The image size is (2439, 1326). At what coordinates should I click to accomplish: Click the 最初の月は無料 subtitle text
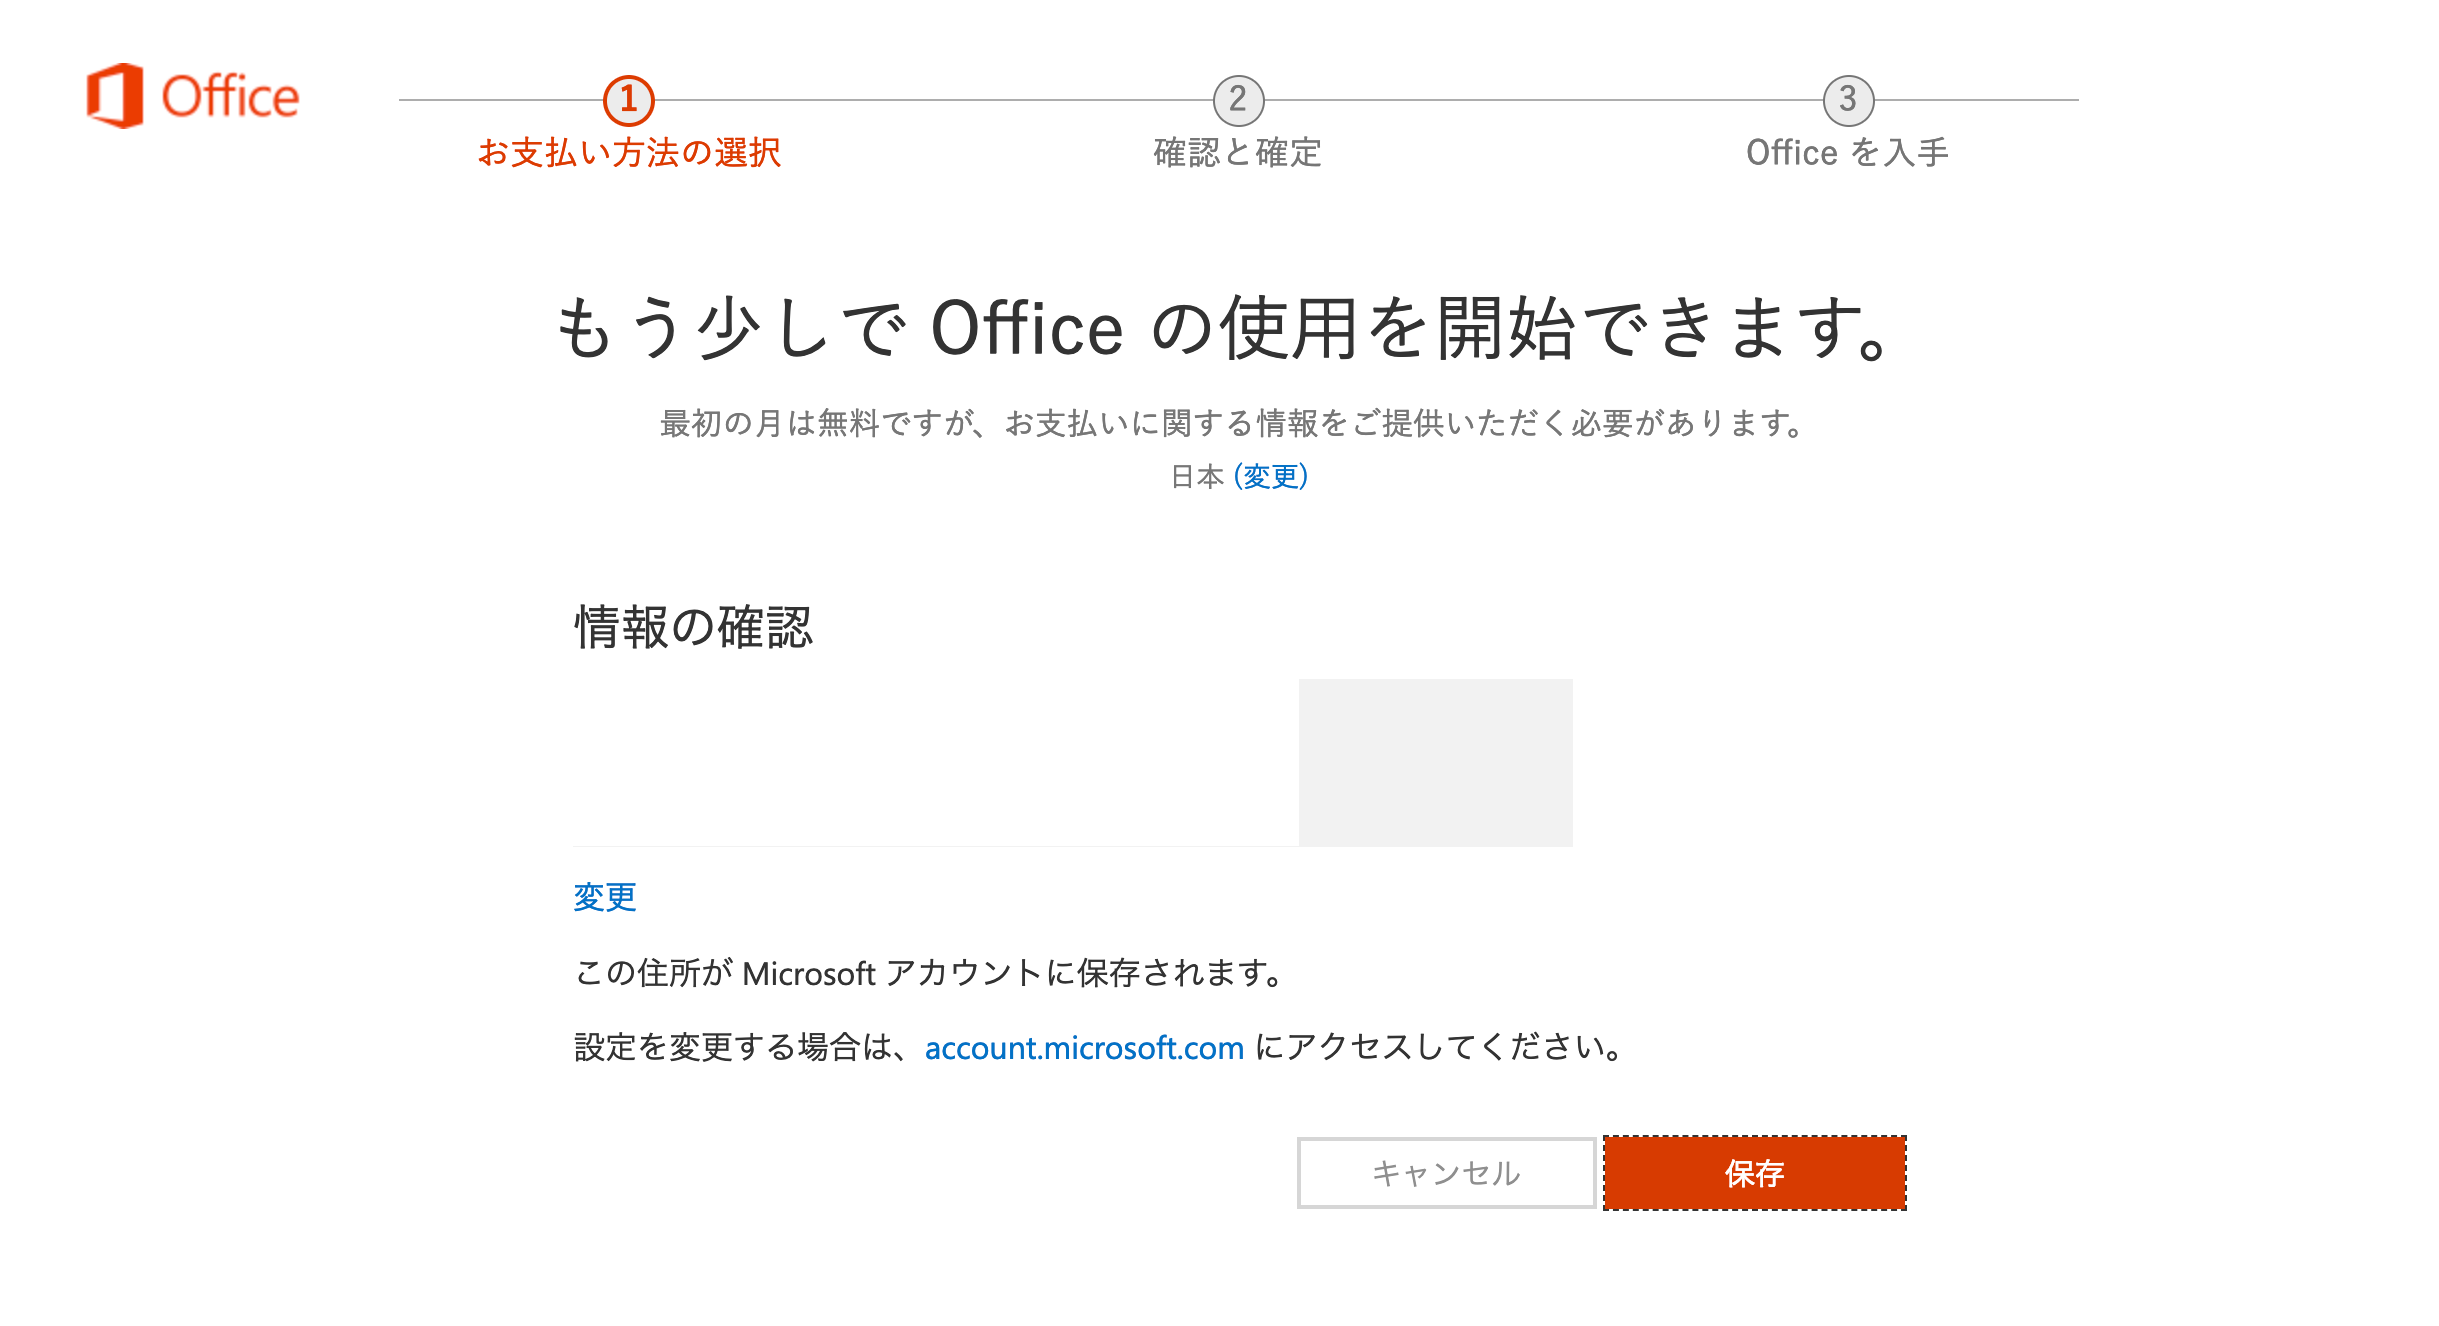tap(1232, 423)
